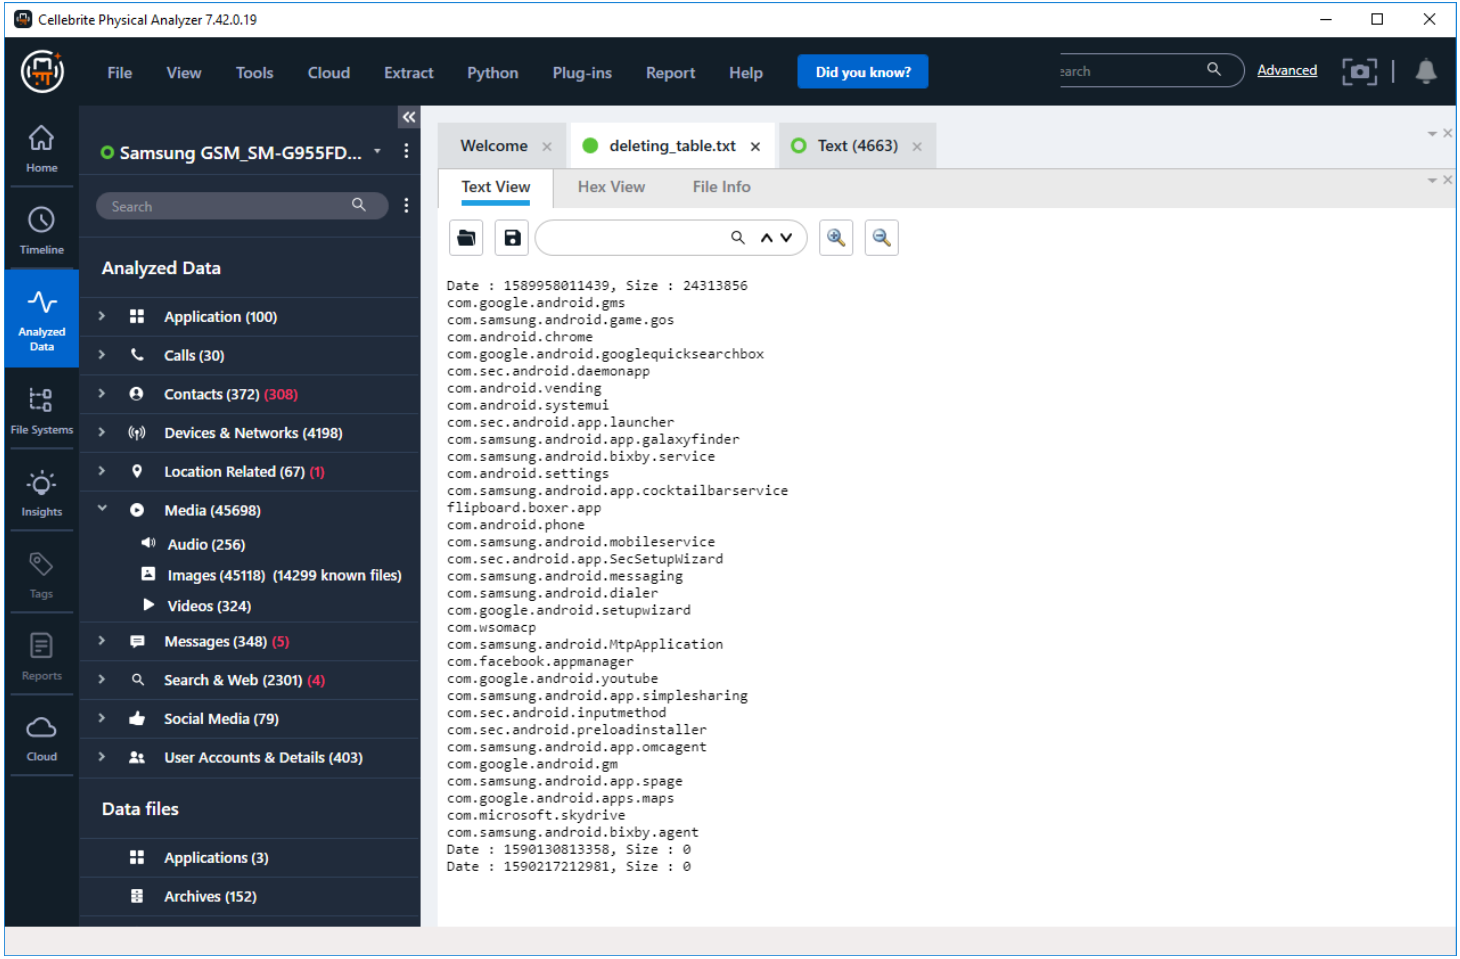Screen dimensions: 1460x959
Task: Close the Text (4663) tab
Action: [x=917, y=147]
